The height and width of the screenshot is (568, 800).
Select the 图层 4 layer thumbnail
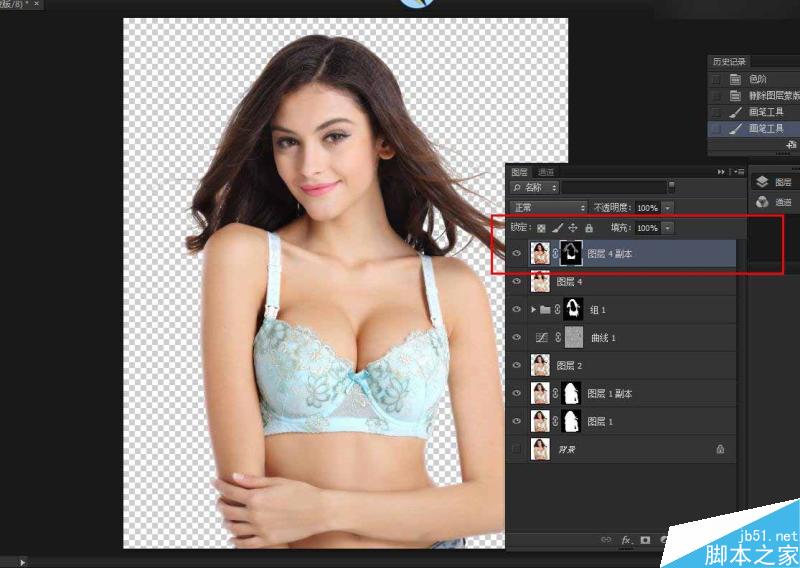pyautogui.click(x=540, y=282)
